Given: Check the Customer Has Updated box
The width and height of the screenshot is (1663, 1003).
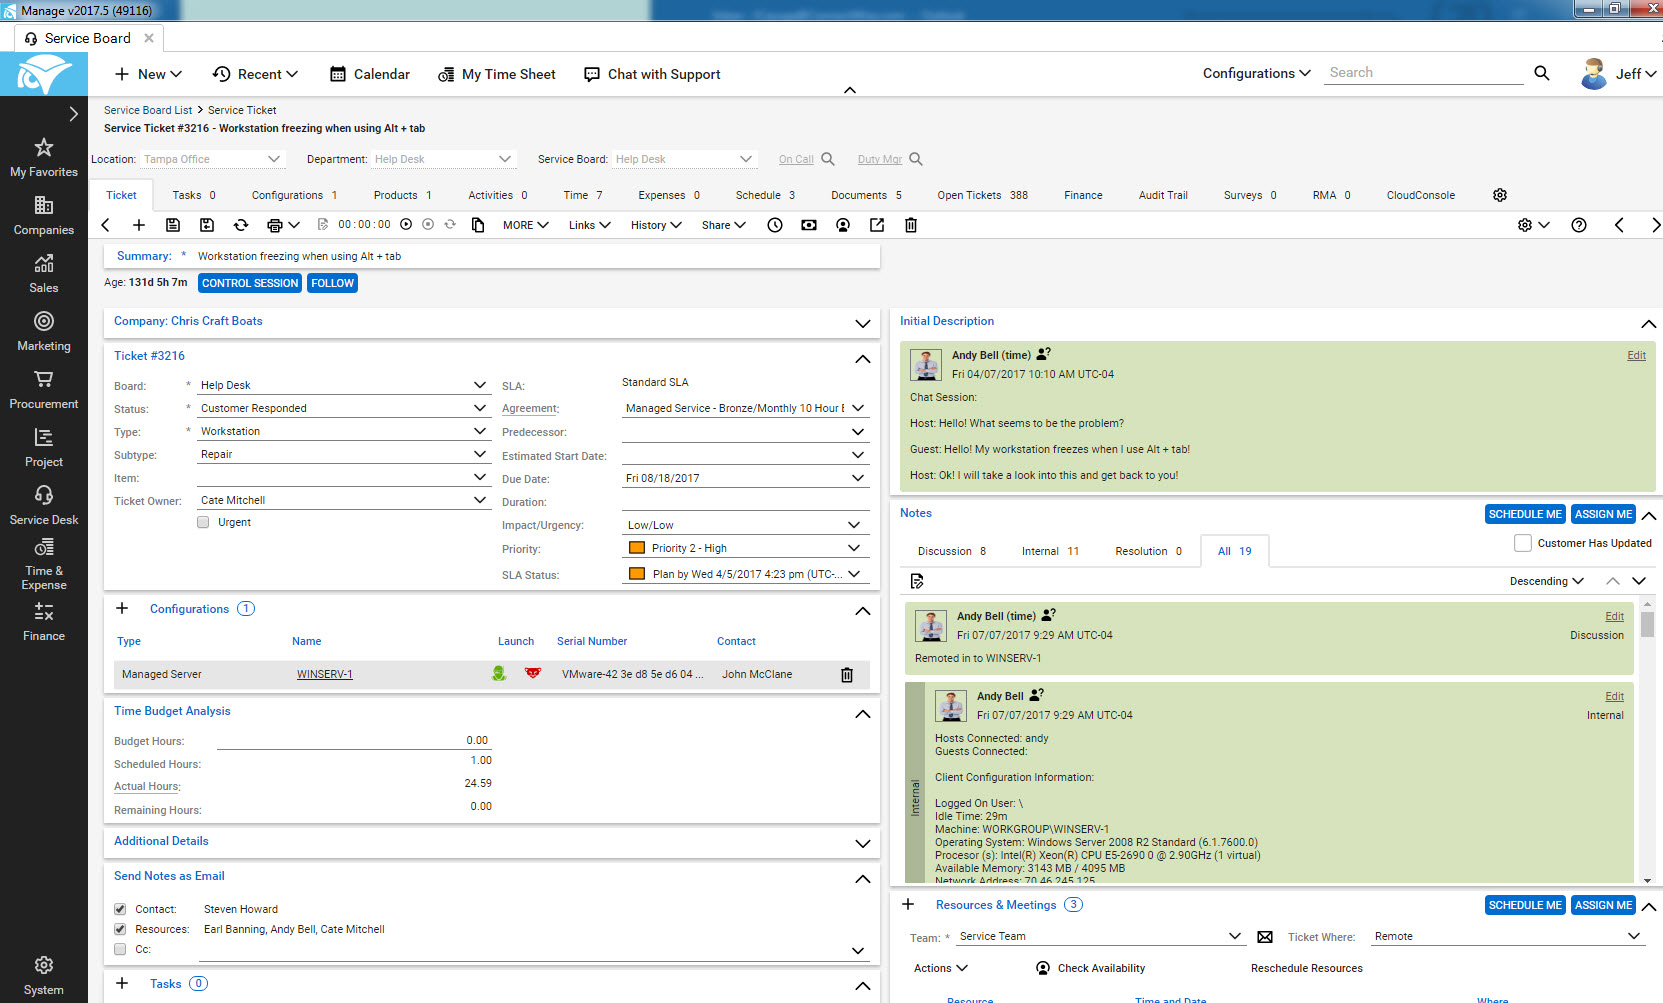Looking at the screenshot, I should point(1523,543).
